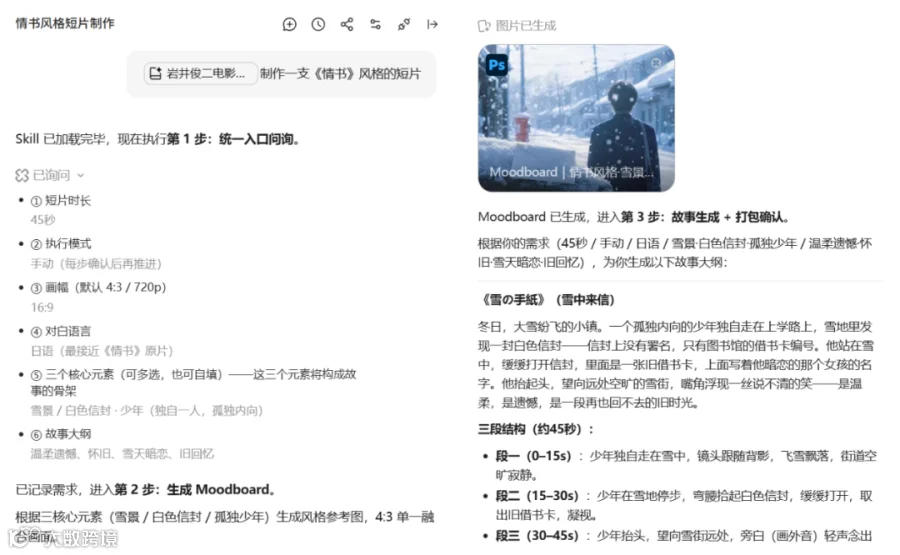Click the 图片已生成 status icon
The image size is (900, 555).
(x=484, y=26)
